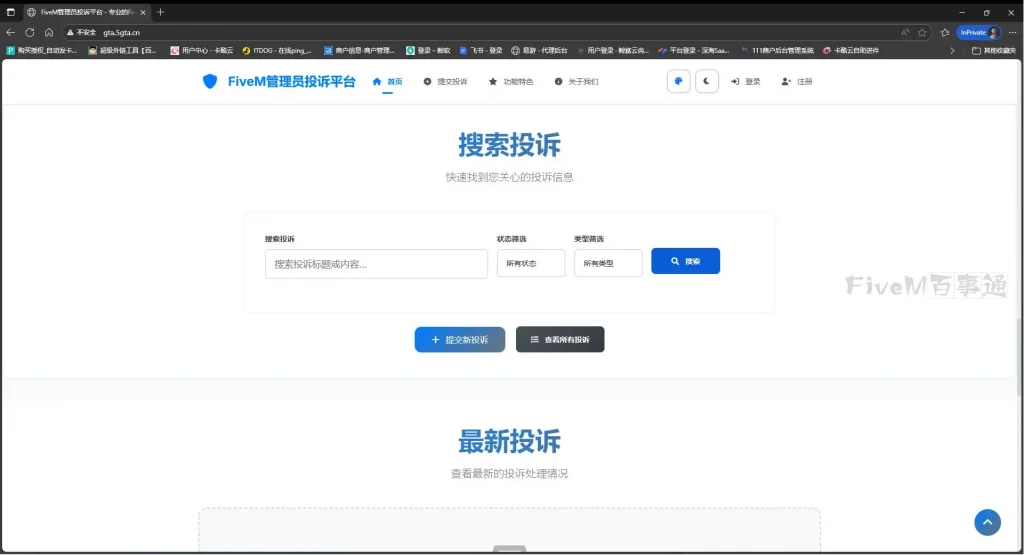Open the 关于我们 navigation item
The height and width of the screenshot is (555, 1024).
(577, 82)
